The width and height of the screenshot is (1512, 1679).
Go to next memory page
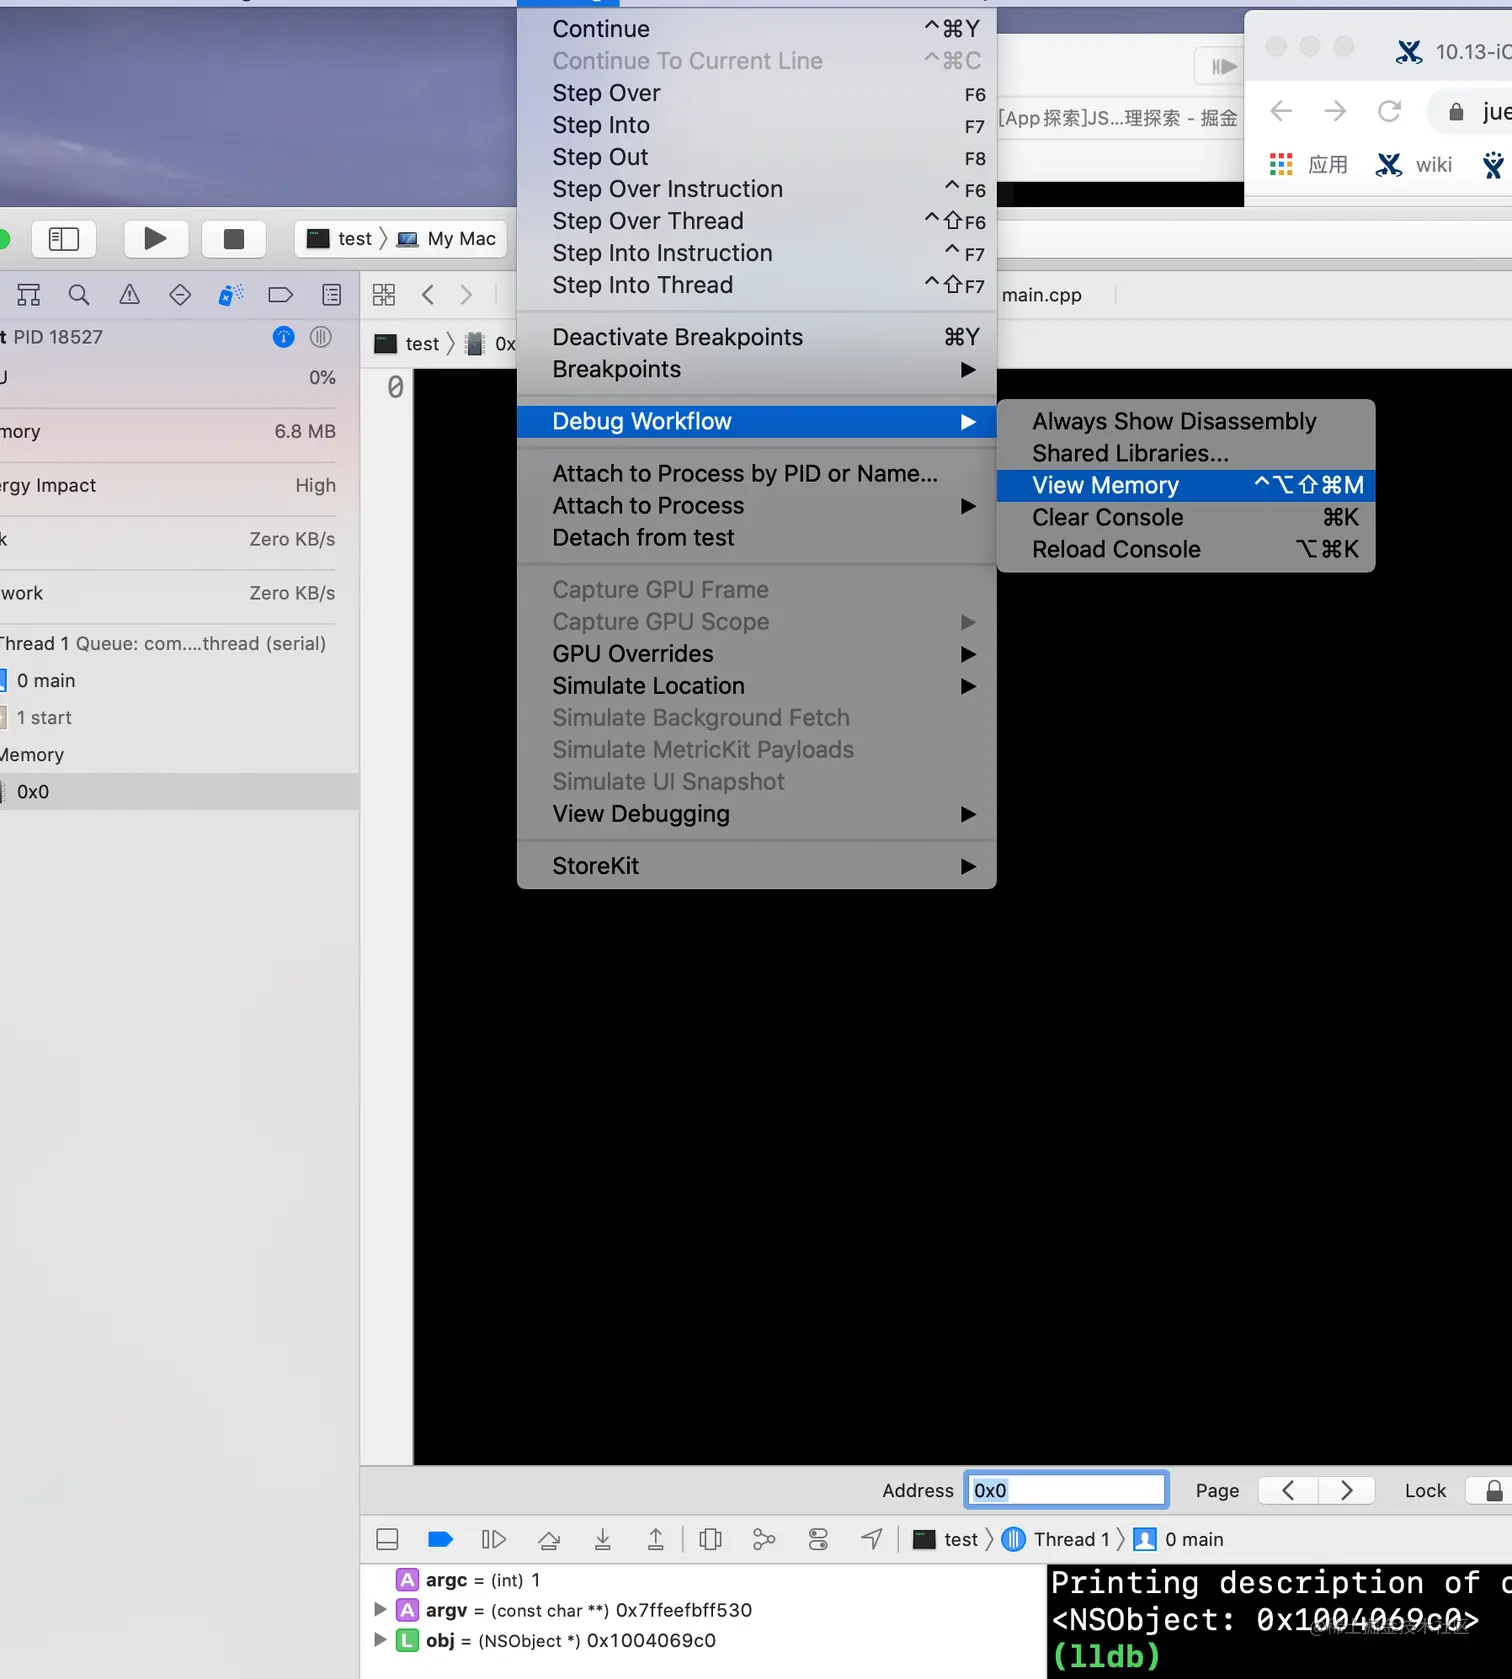[x=1346, y=1491]
